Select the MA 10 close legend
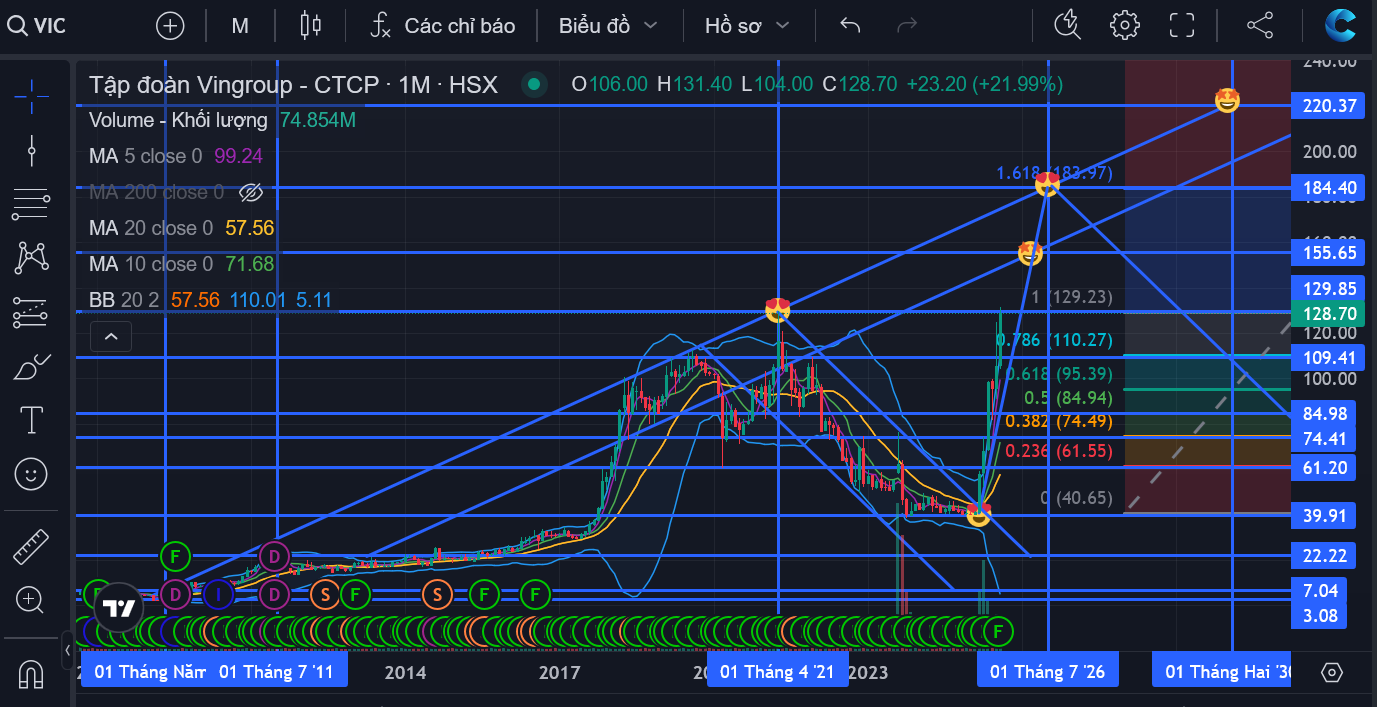The height and width of the screenshot is (707, 1377). tap(151, 264)
